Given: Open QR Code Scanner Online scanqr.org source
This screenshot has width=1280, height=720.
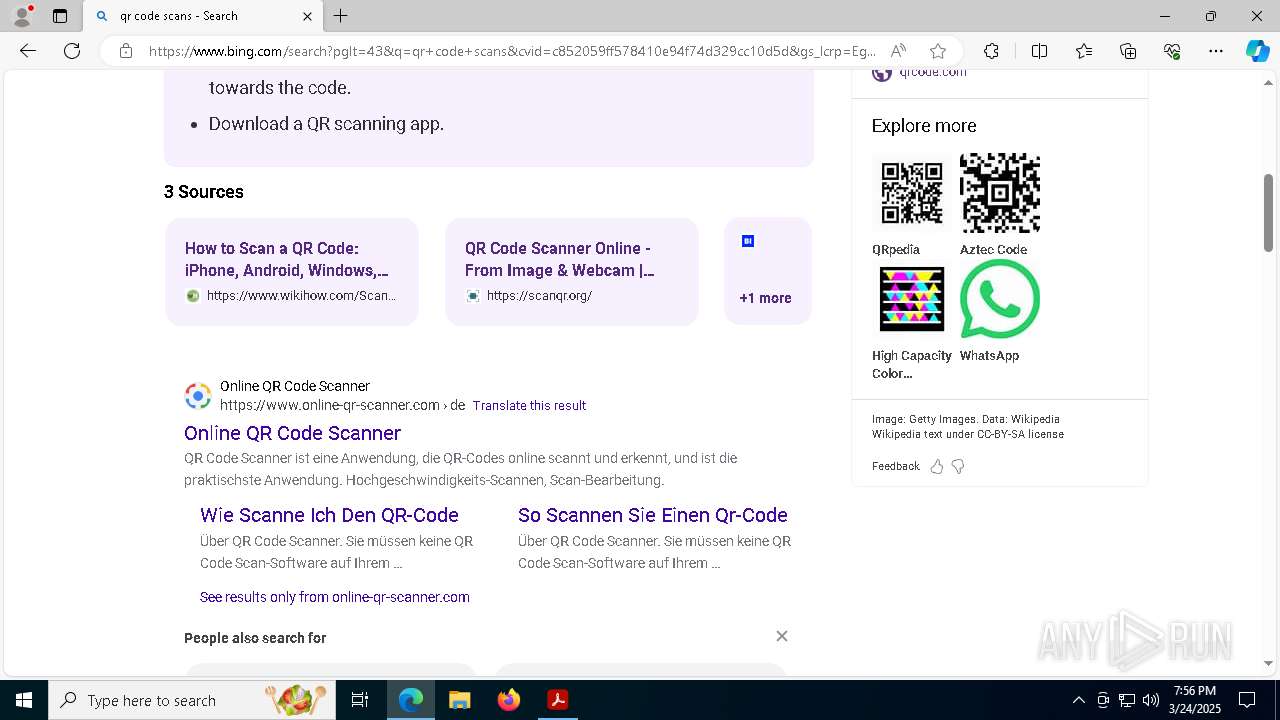Looking at the screenshot, I should coord(572,271).
